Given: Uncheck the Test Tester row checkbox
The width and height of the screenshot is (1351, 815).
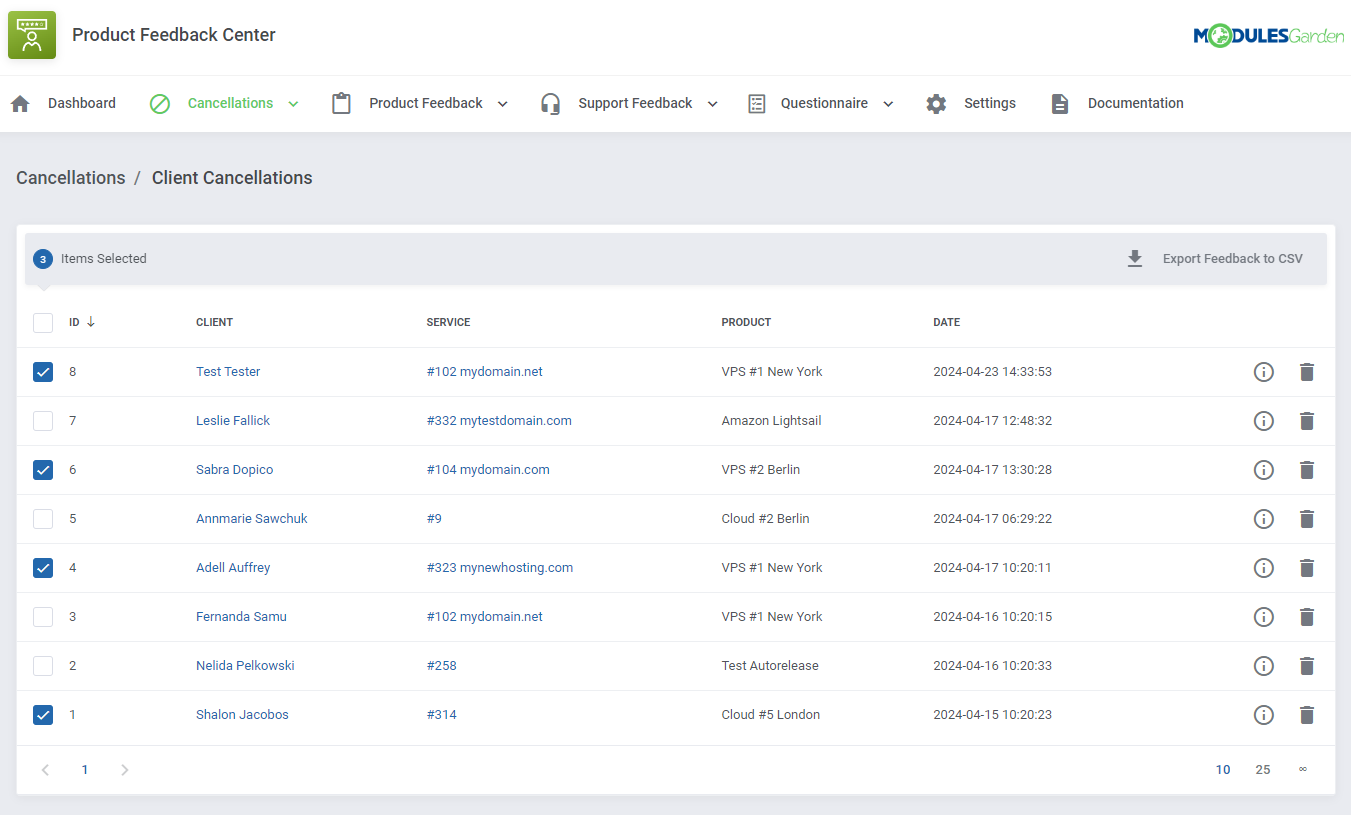Looking at the screenshot, I should pyautogui.click(x=42, y=371).
